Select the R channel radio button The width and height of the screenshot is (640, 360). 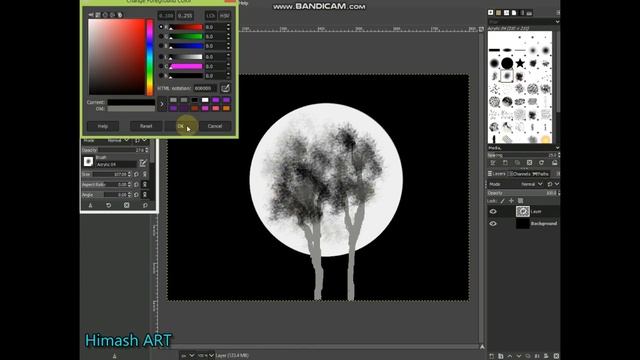(x=161, y=27)
